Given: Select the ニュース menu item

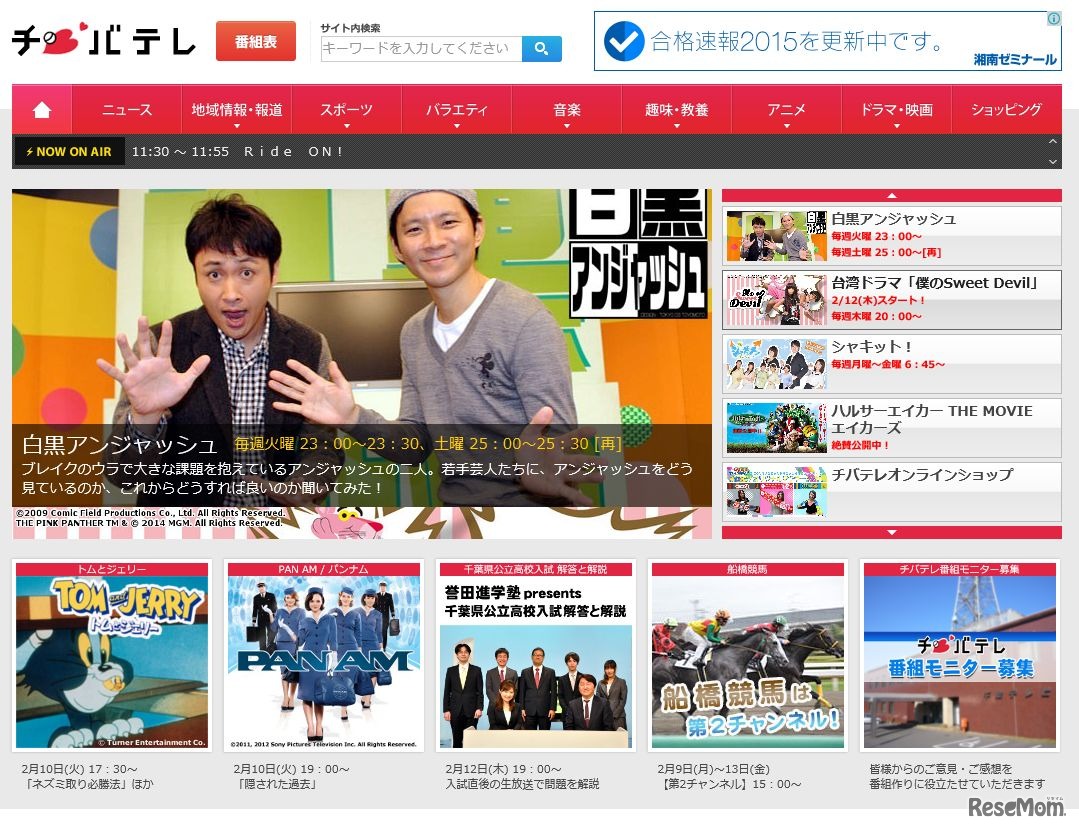Looking at the screenshot, I should click(x=125, y=109).
